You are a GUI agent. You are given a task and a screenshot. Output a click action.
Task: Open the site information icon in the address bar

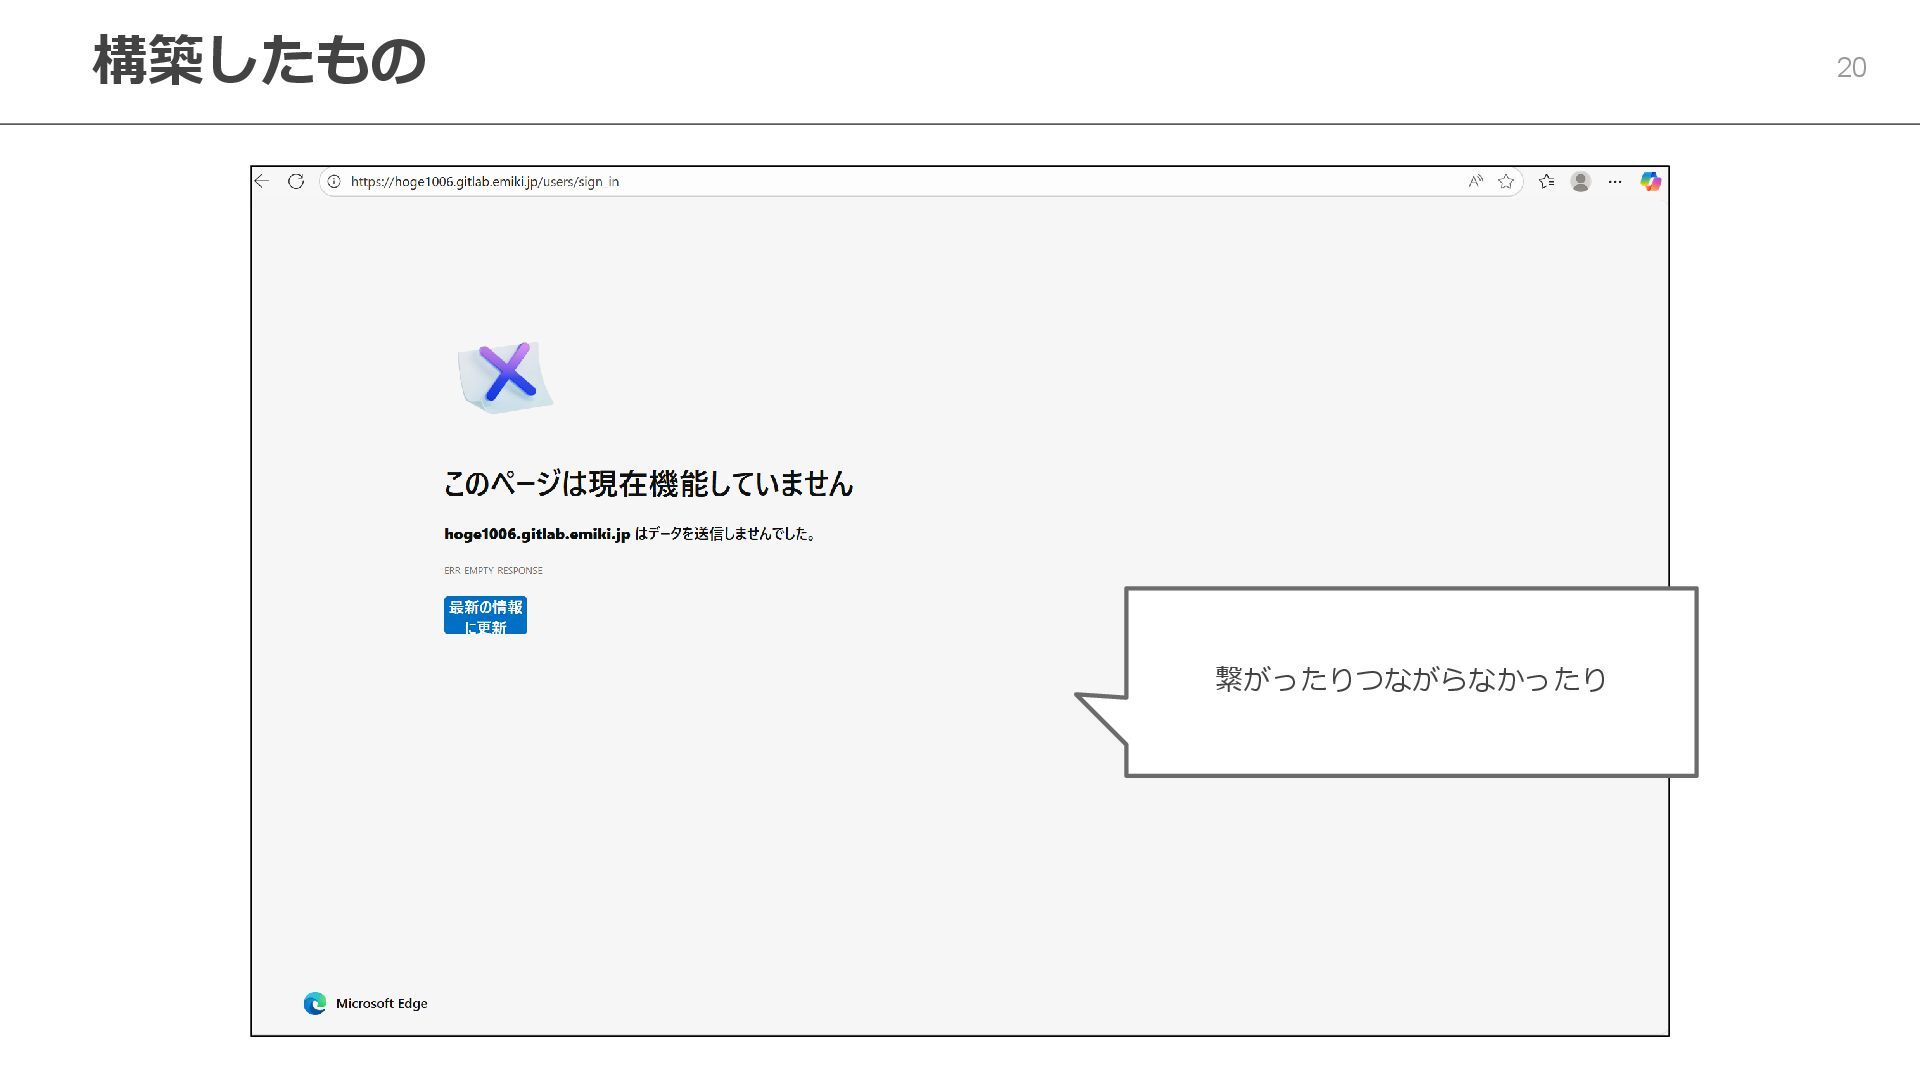pyautogui.click(x=334, y=181)
